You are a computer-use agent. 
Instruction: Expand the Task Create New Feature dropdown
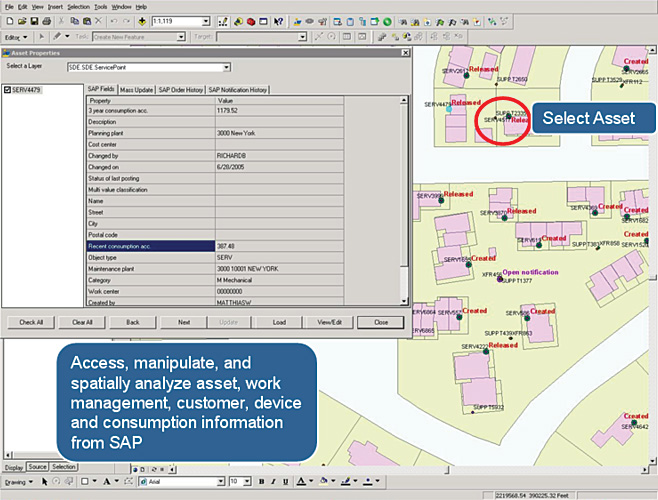pos(180,37)
